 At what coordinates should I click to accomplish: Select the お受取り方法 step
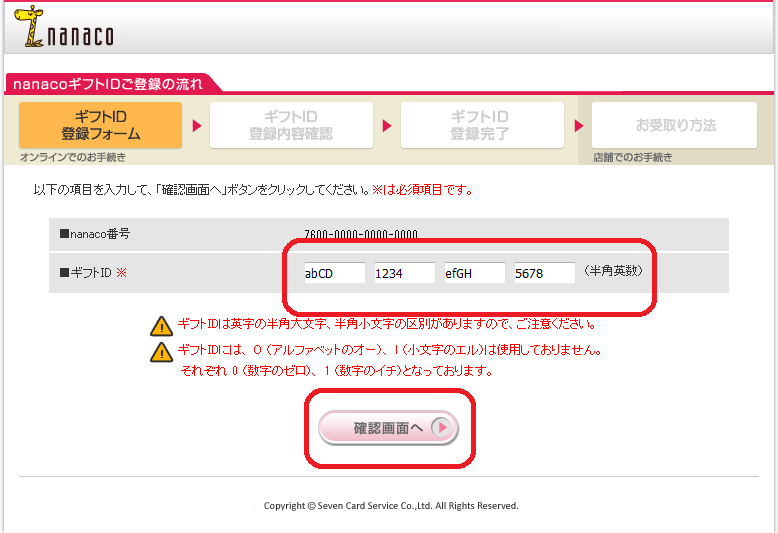pos(675,125)
